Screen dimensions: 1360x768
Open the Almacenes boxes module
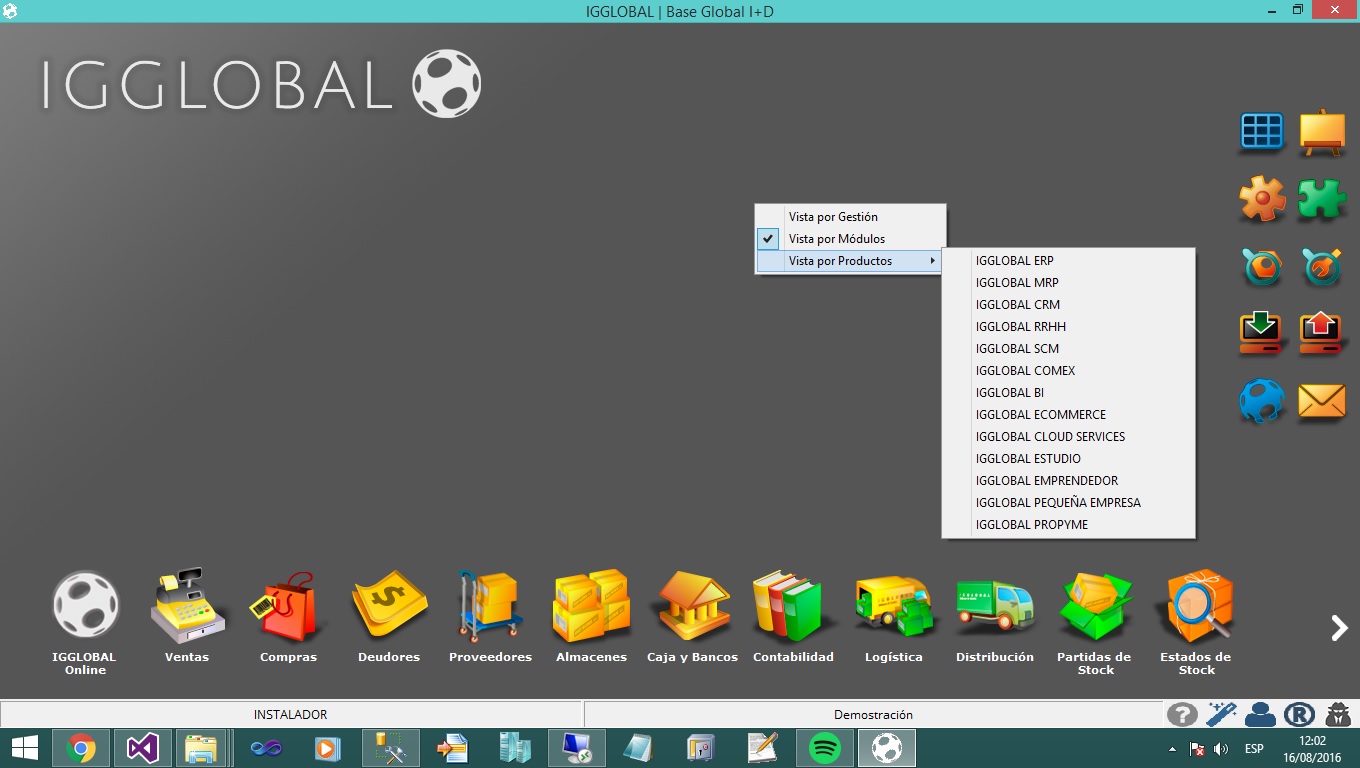tap(591, 615)
